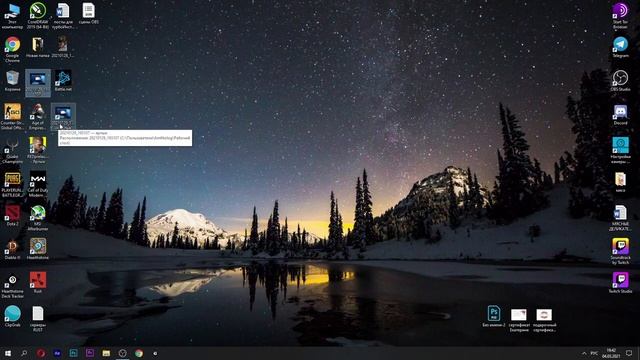Open the ClipGrab shortcut

[x=12, y=317]
